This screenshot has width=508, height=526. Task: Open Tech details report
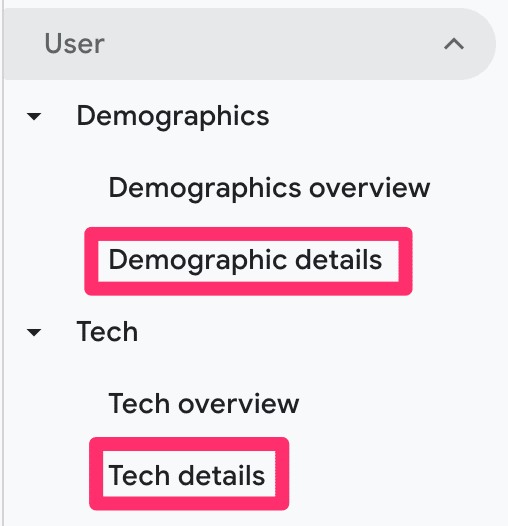[x=187, y=475]
